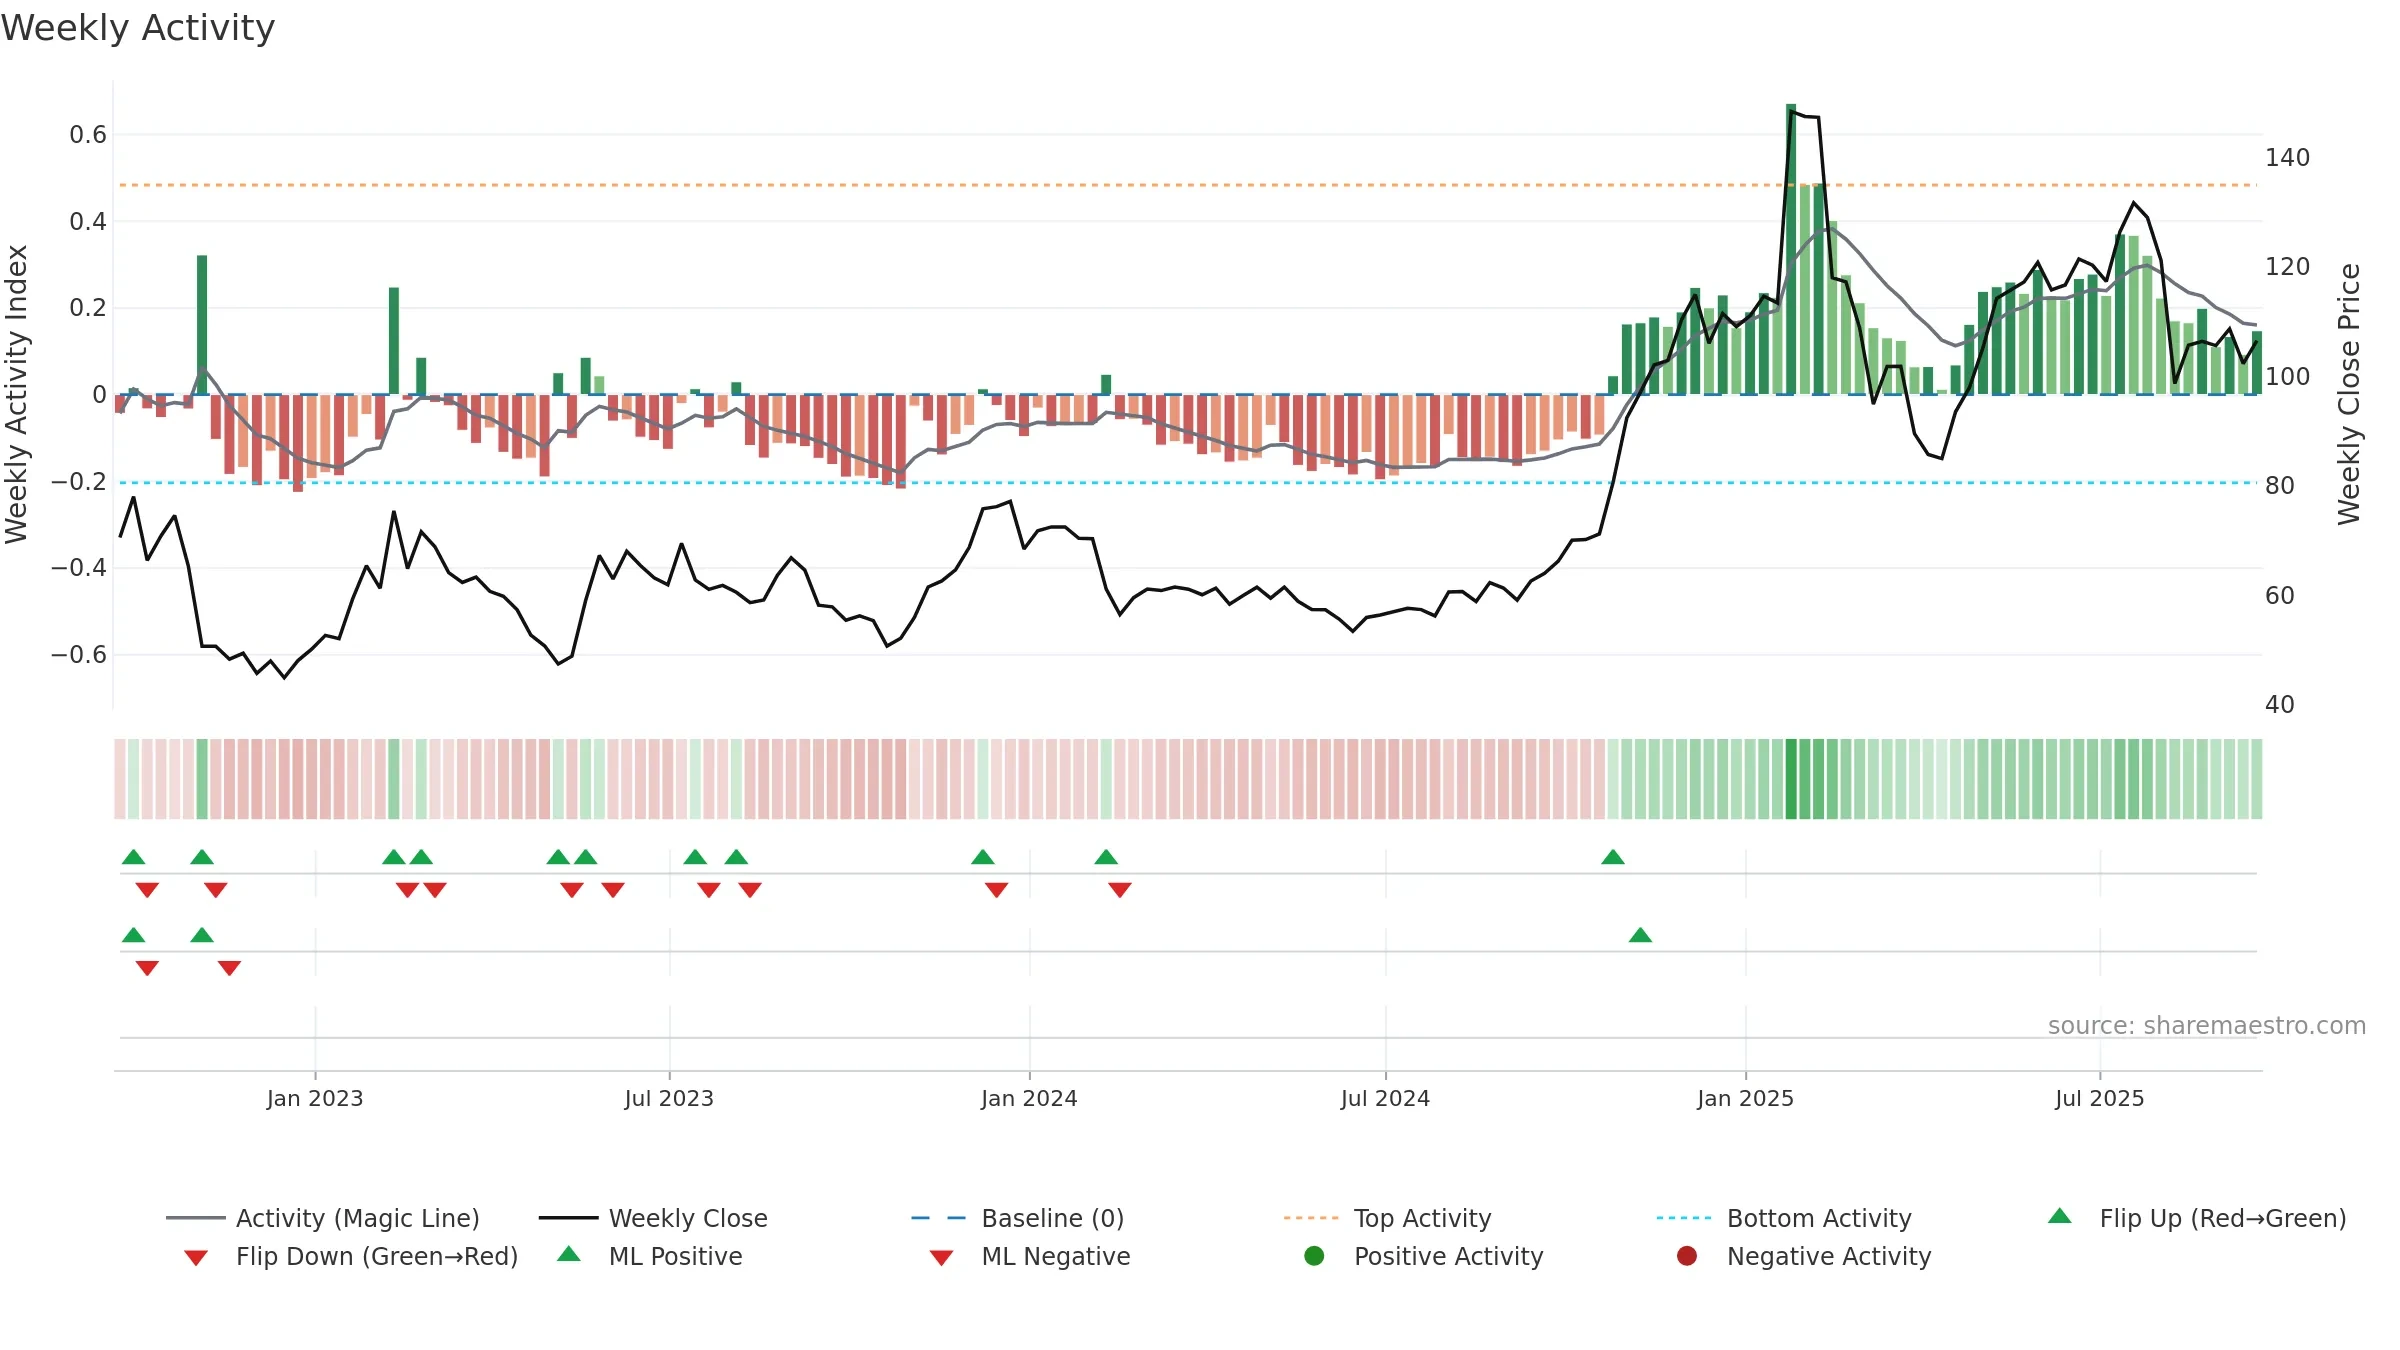This screenshot has width=2400, height=1350.
Task: Click the −0.2 activity index tick label
Action: coord(79,482)
